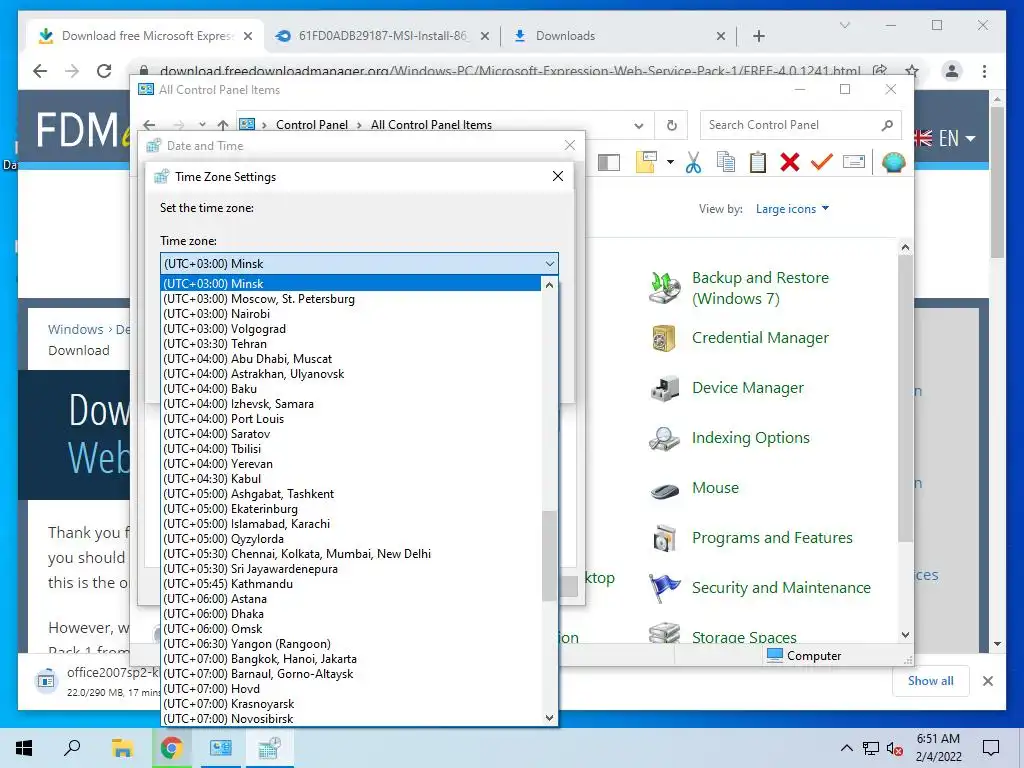The image size is (1024, 768).
Task: Select (UTC+04:00) Baku time zone
Action: 351,389
